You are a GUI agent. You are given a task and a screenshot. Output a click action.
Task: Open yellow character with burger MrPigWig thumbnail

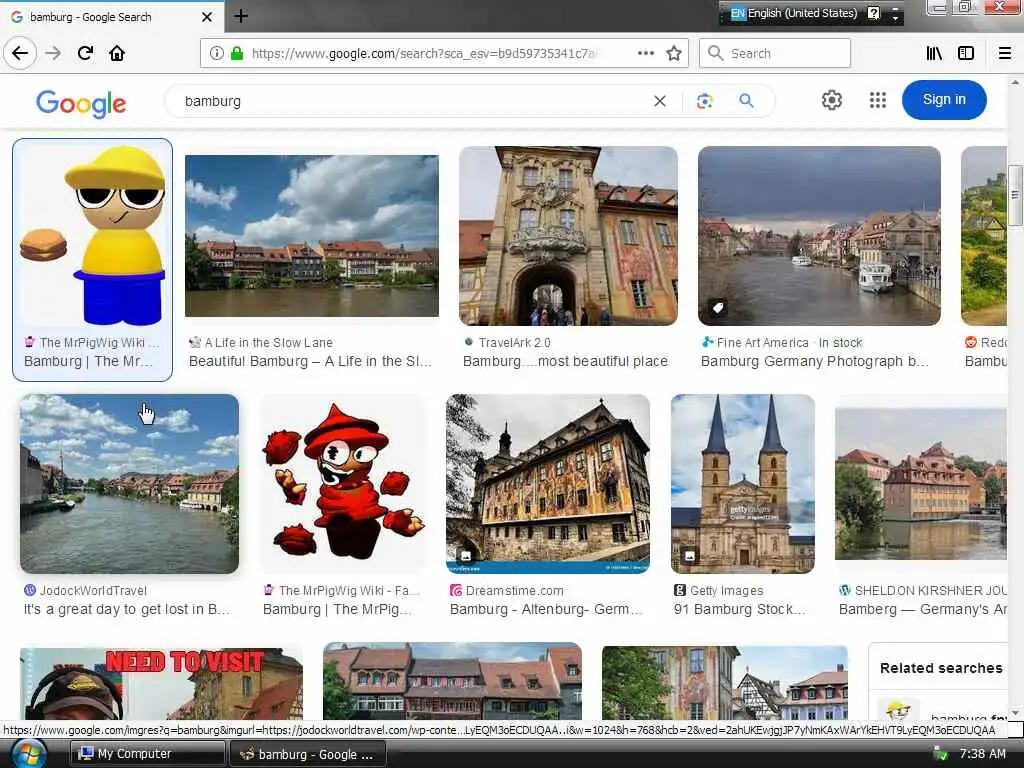[93, 235]
